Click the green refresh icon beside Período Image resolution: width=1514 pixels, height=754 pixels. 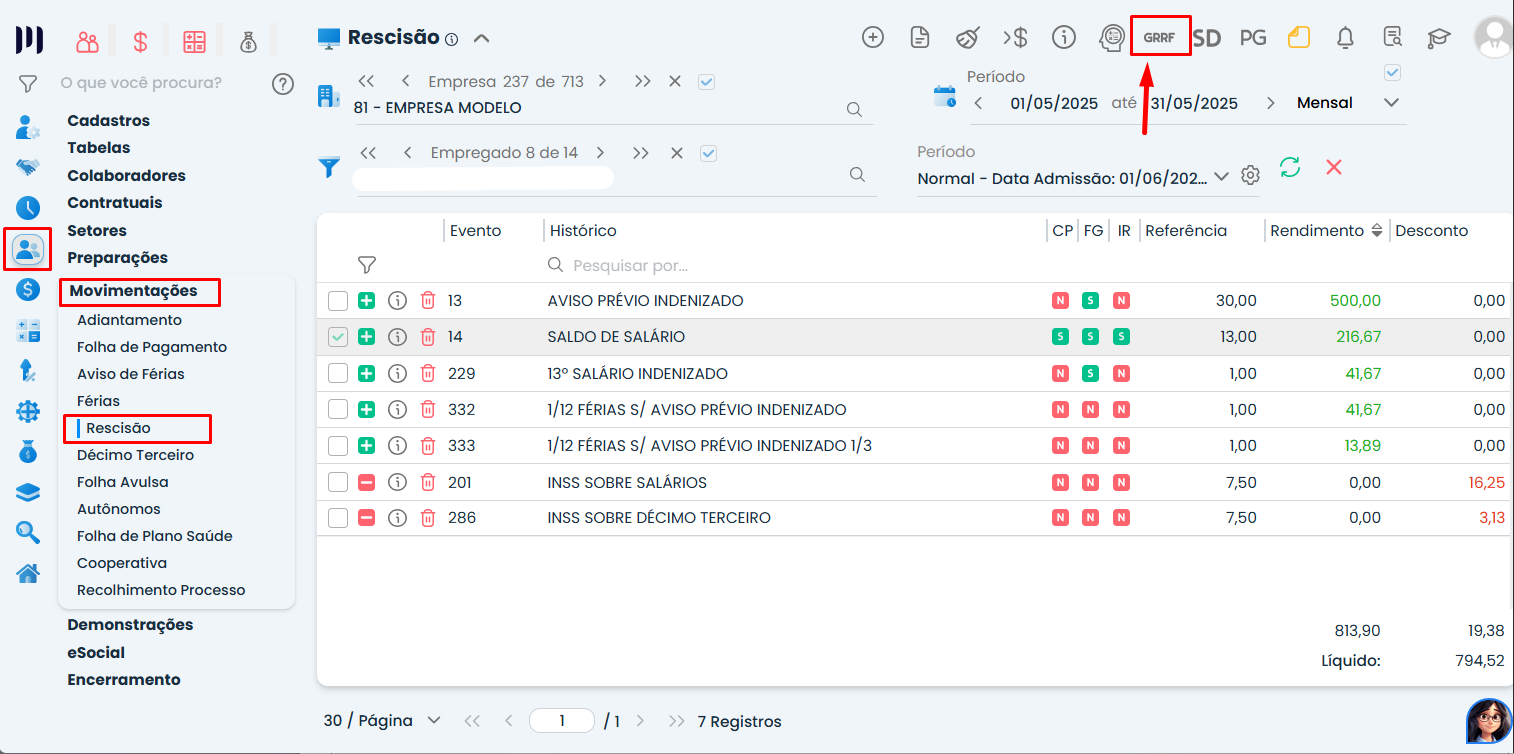click(x=1290, y=167)
